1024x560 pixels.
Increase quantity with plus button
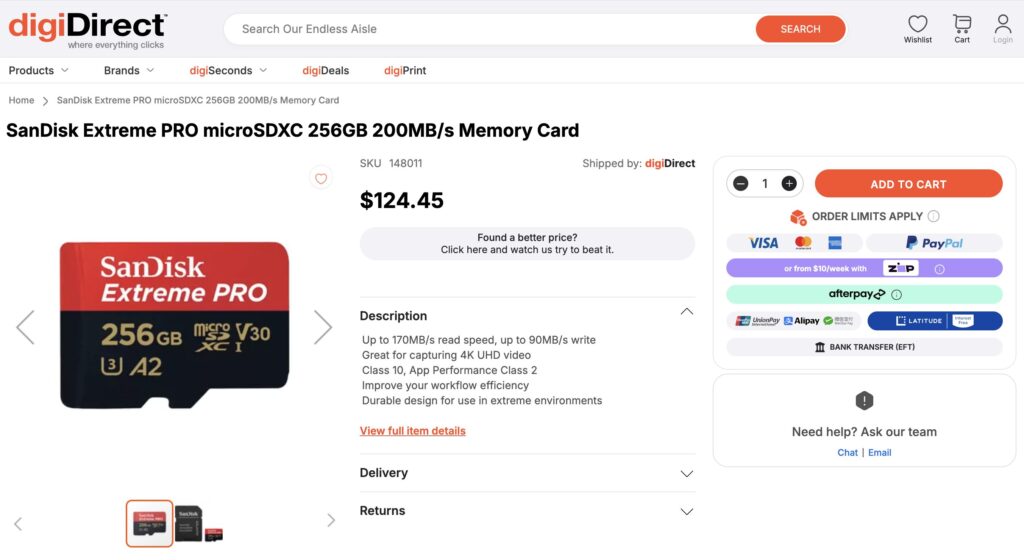tap(789, 184)
